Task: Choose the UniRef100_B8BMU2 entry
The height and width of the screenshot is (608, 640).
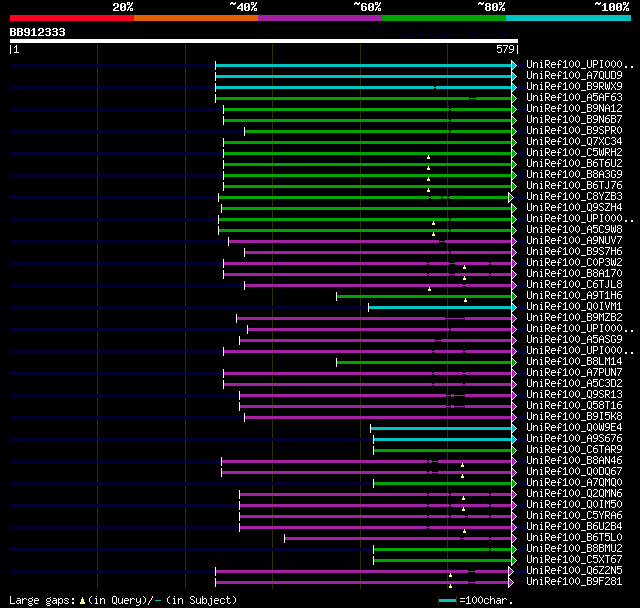Action: [574, 549]
